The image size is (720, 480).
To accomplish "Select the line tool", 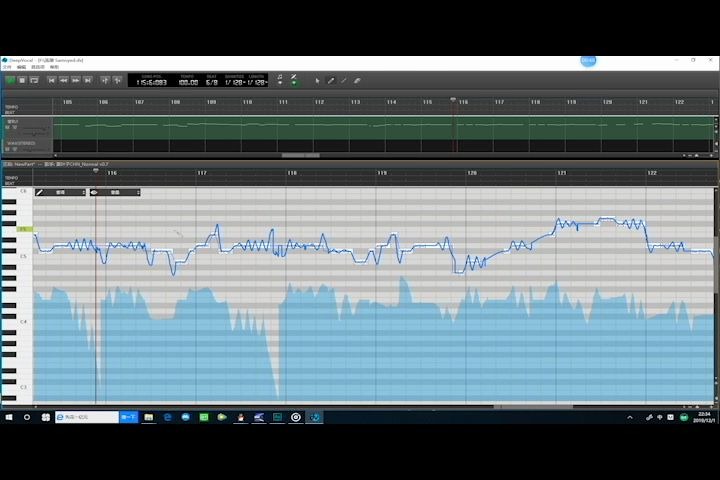I will [343, 81].
